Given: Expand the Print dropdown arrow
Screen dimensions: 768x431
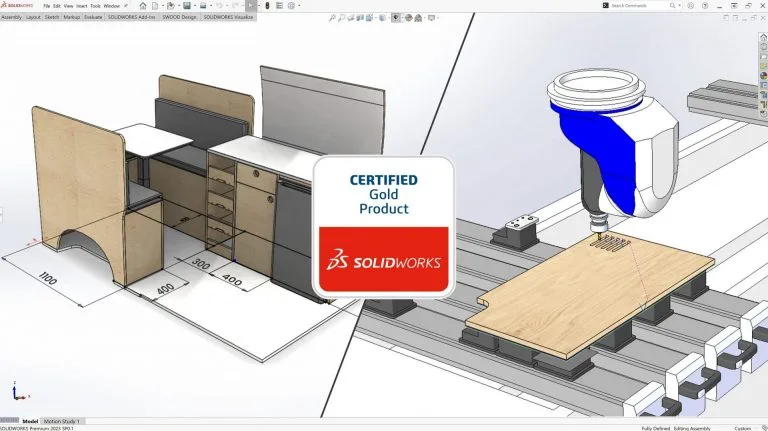Looking at the screenshot, I should pyautogui.click(x=211, y=6).
